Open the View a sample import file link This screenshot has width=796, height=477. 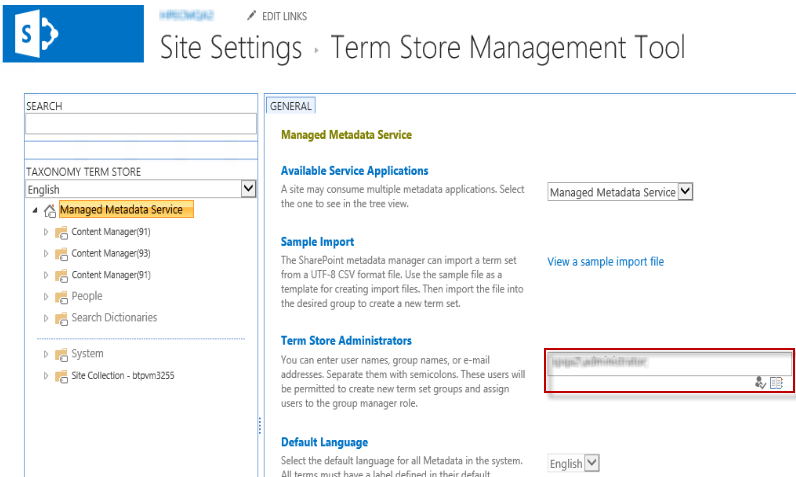click(x=605, y=262)
